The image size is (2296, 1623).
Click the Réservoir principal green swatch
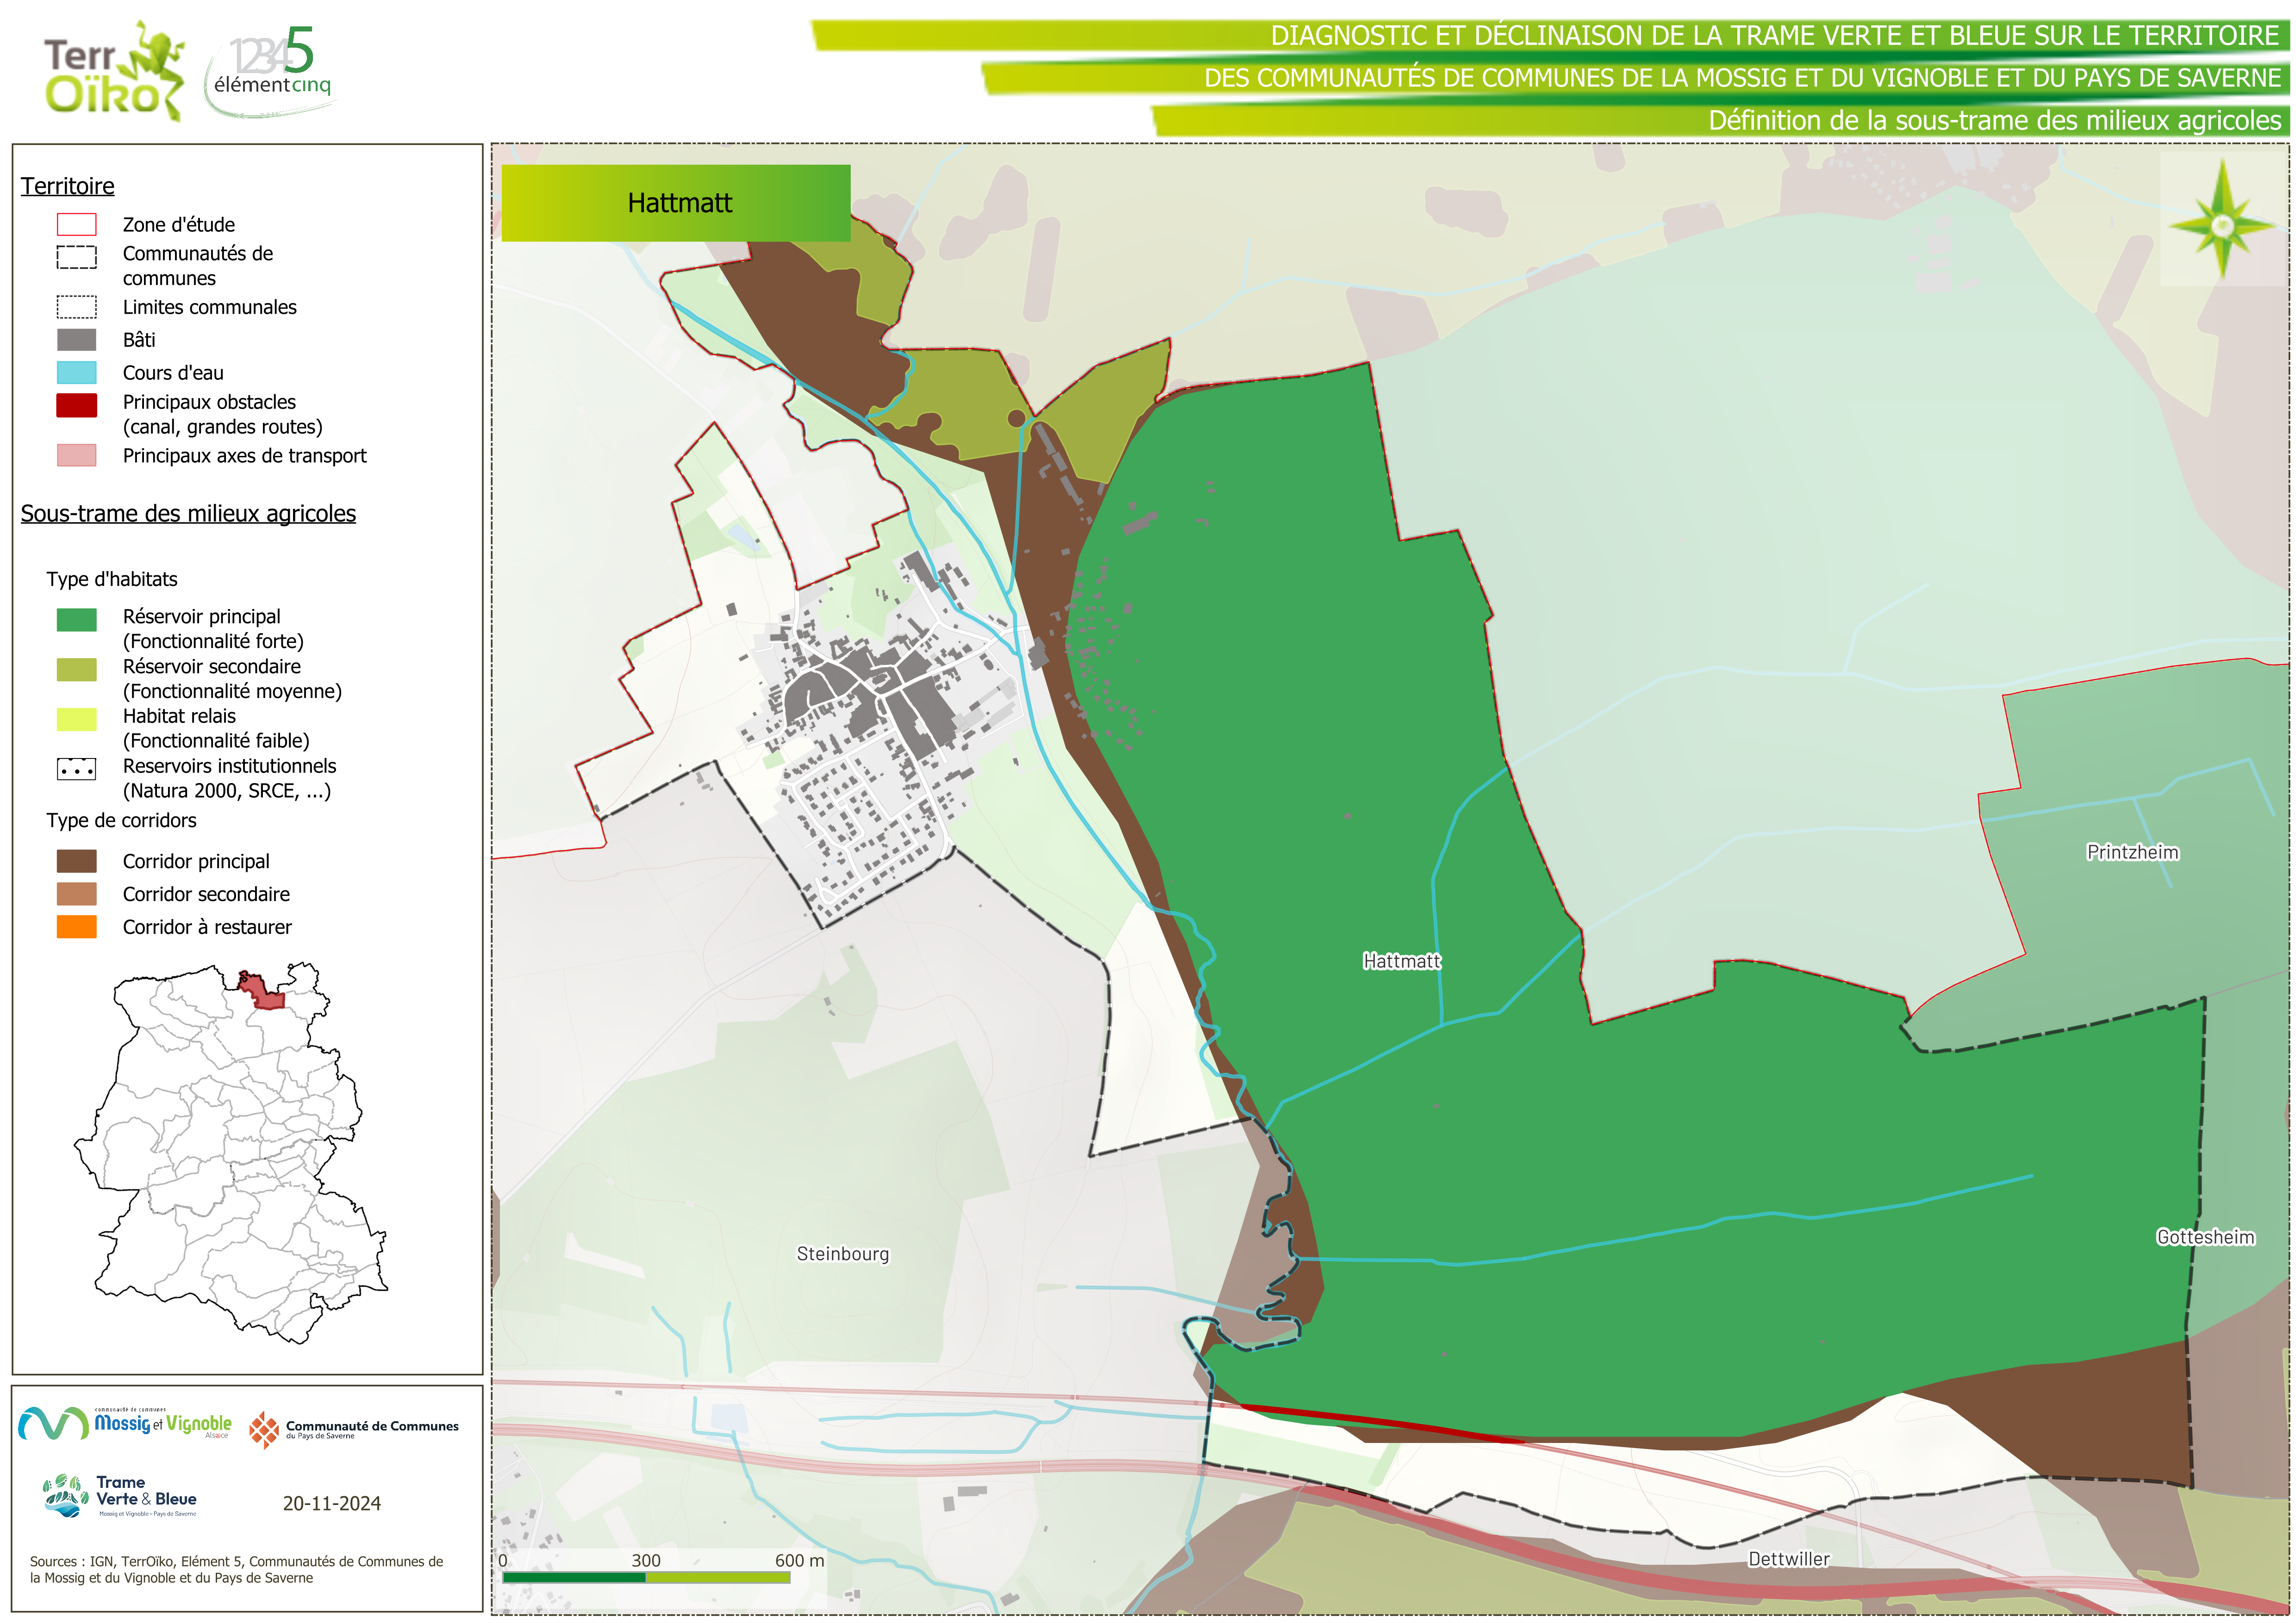tap(77, 620)
